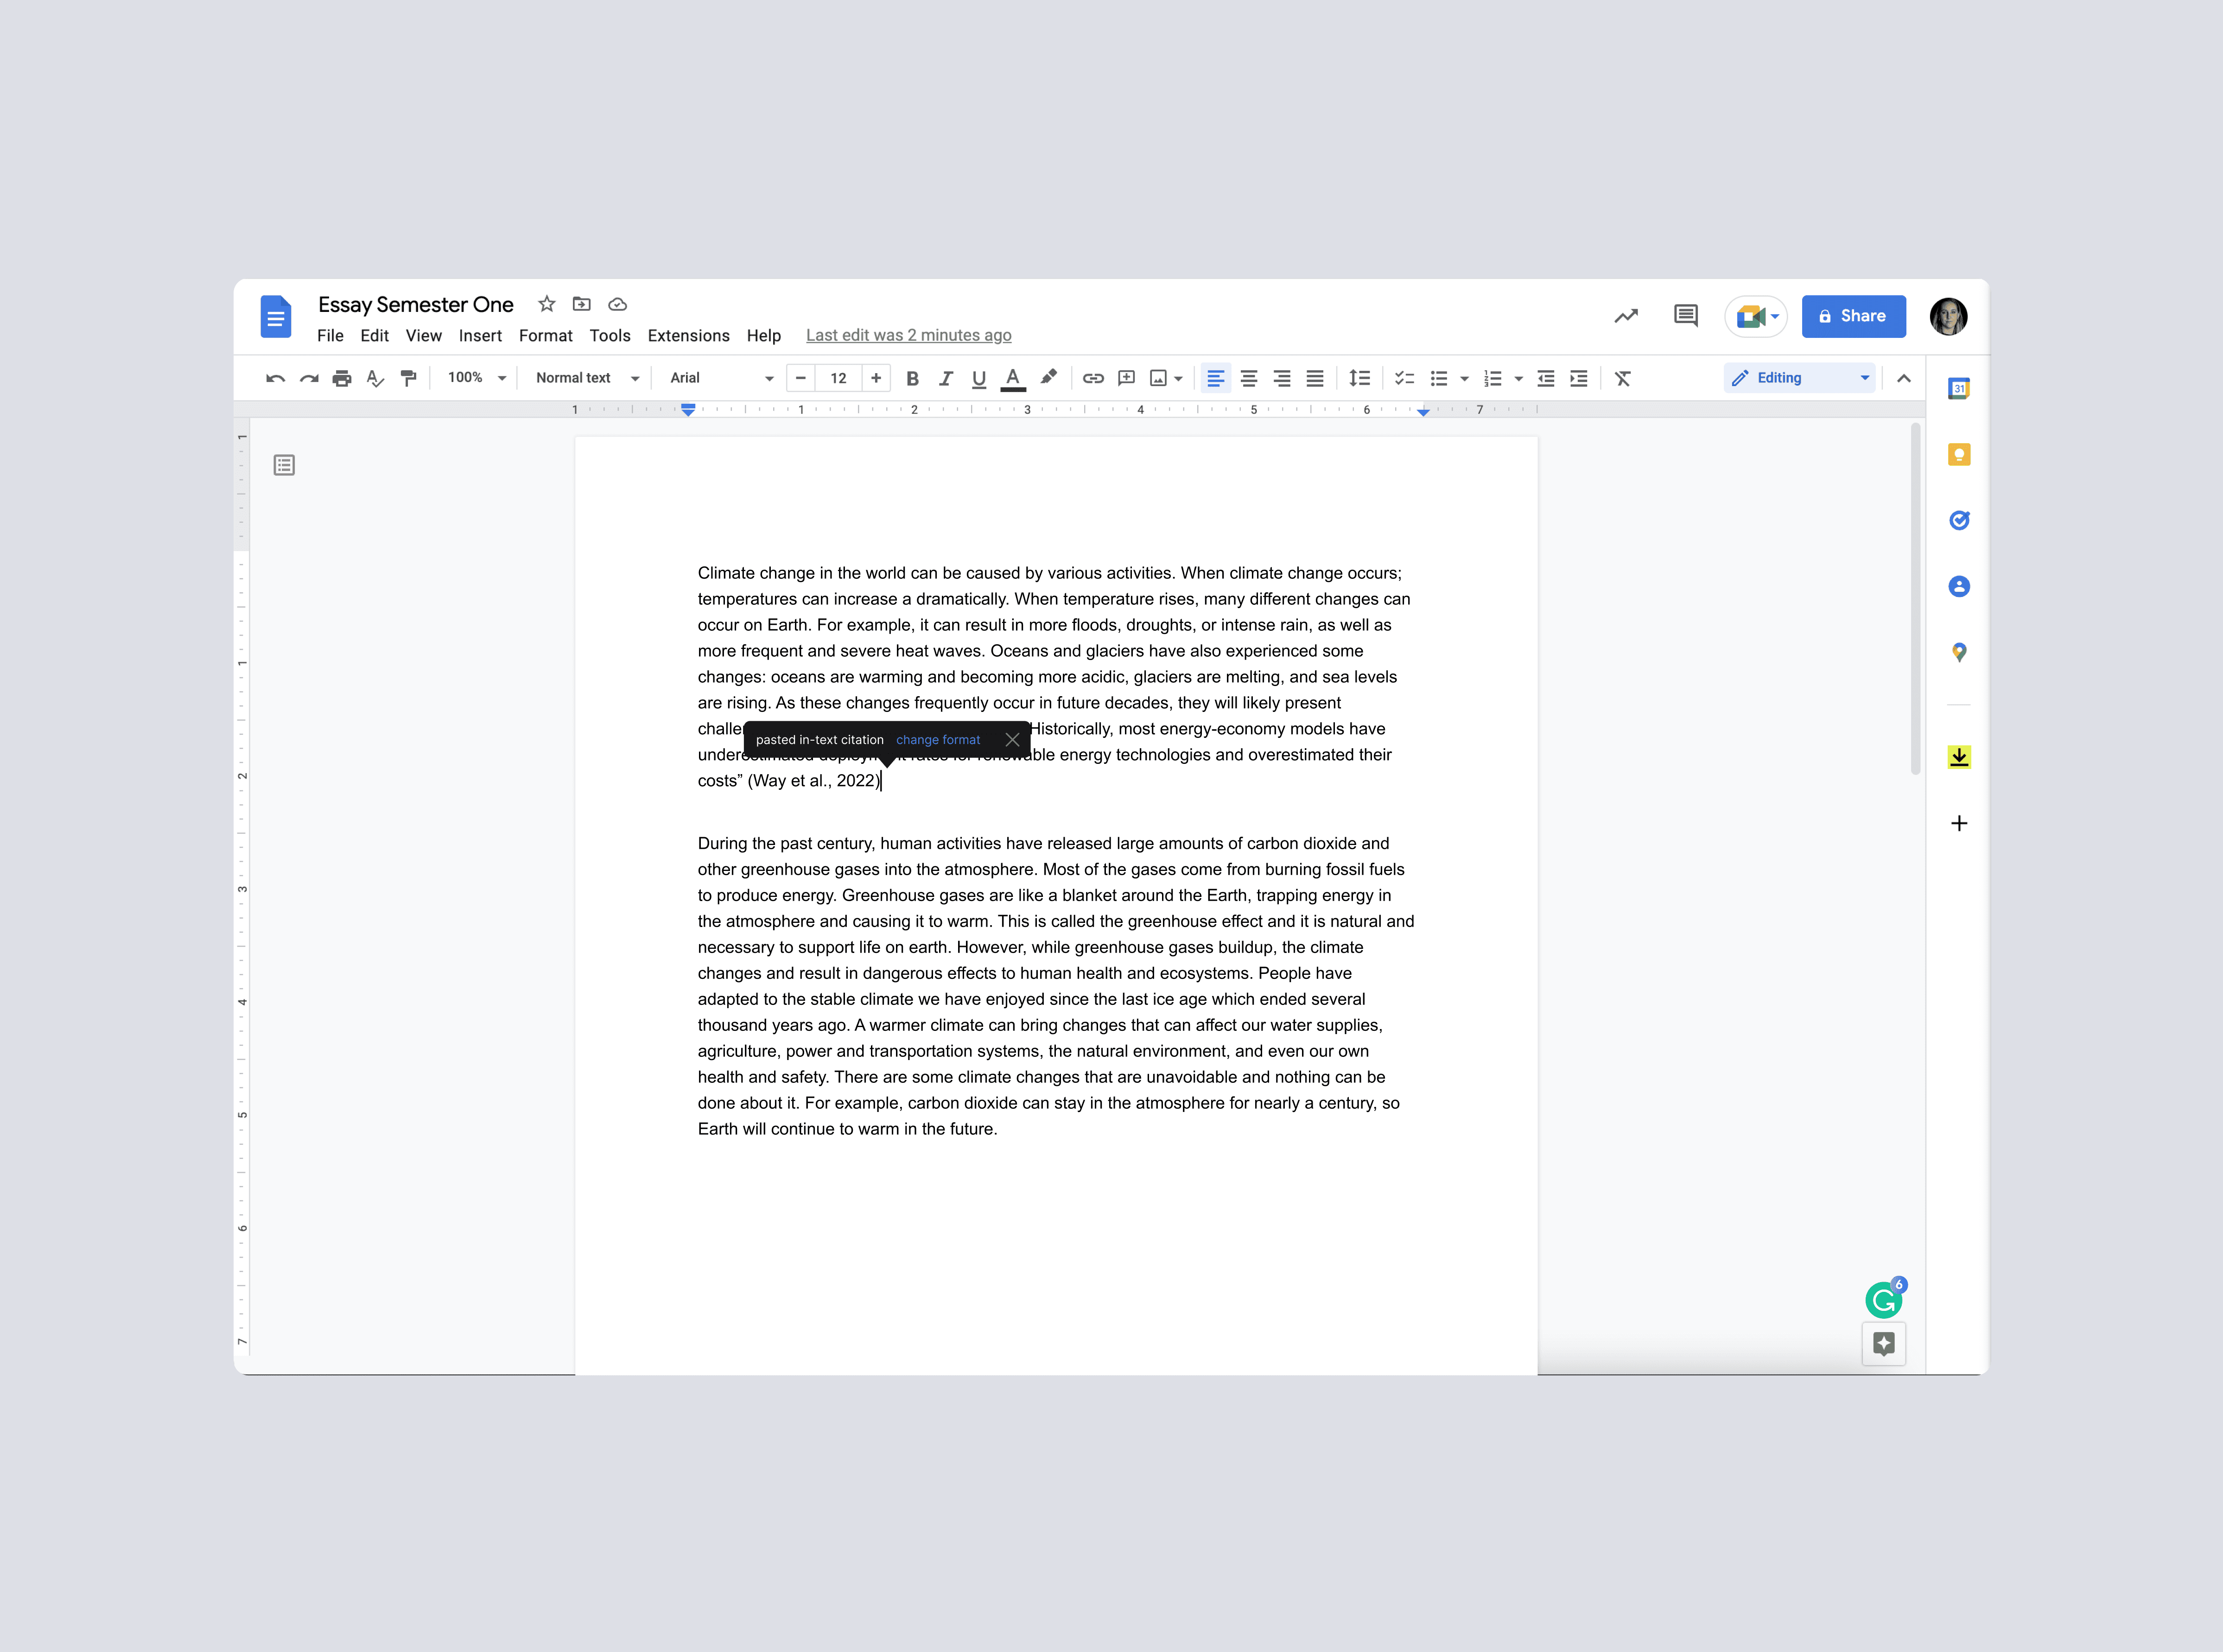Toggle bold formatting
The height and width of the screenshot is (1652, 2223).
point(912,378)
